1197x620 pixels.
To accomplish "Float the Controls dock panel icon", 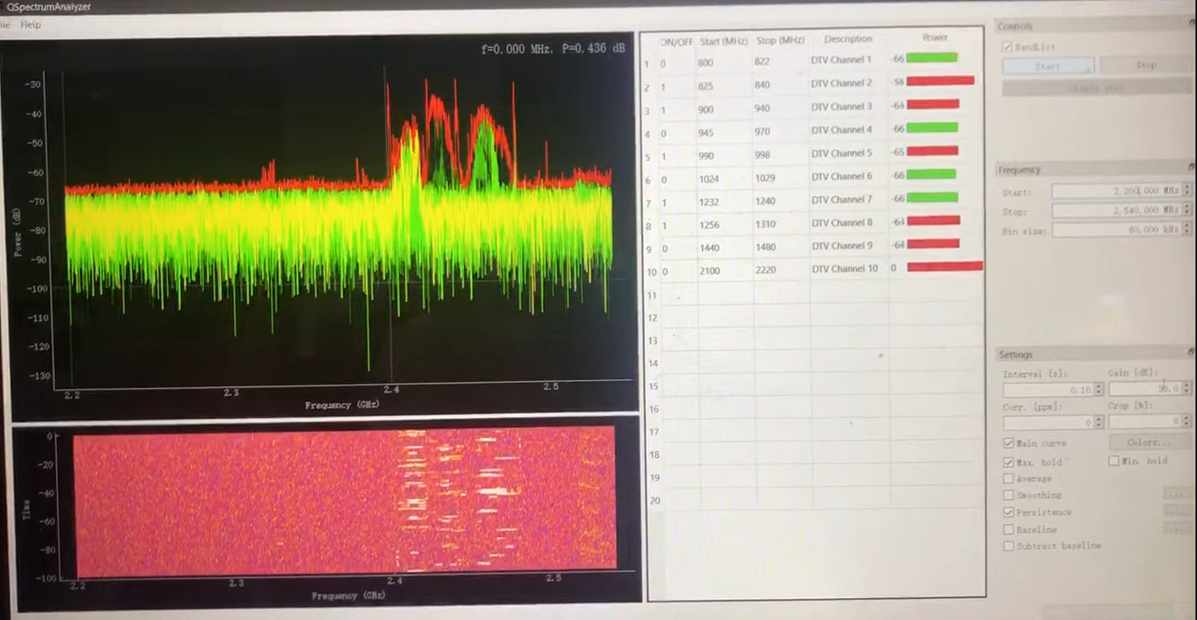I will tap(1190, 26).
